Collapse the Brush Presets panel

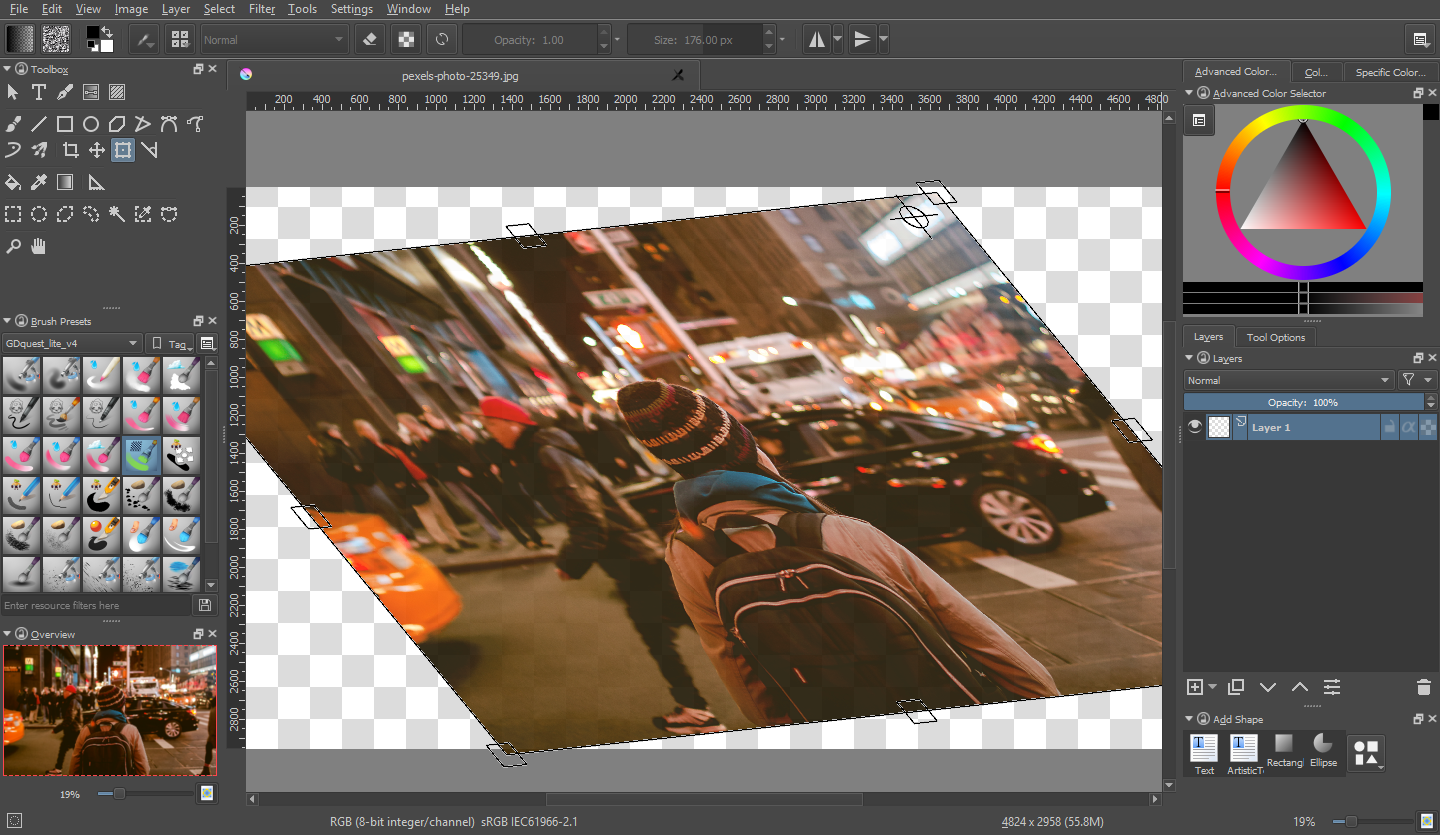(8, 321)
